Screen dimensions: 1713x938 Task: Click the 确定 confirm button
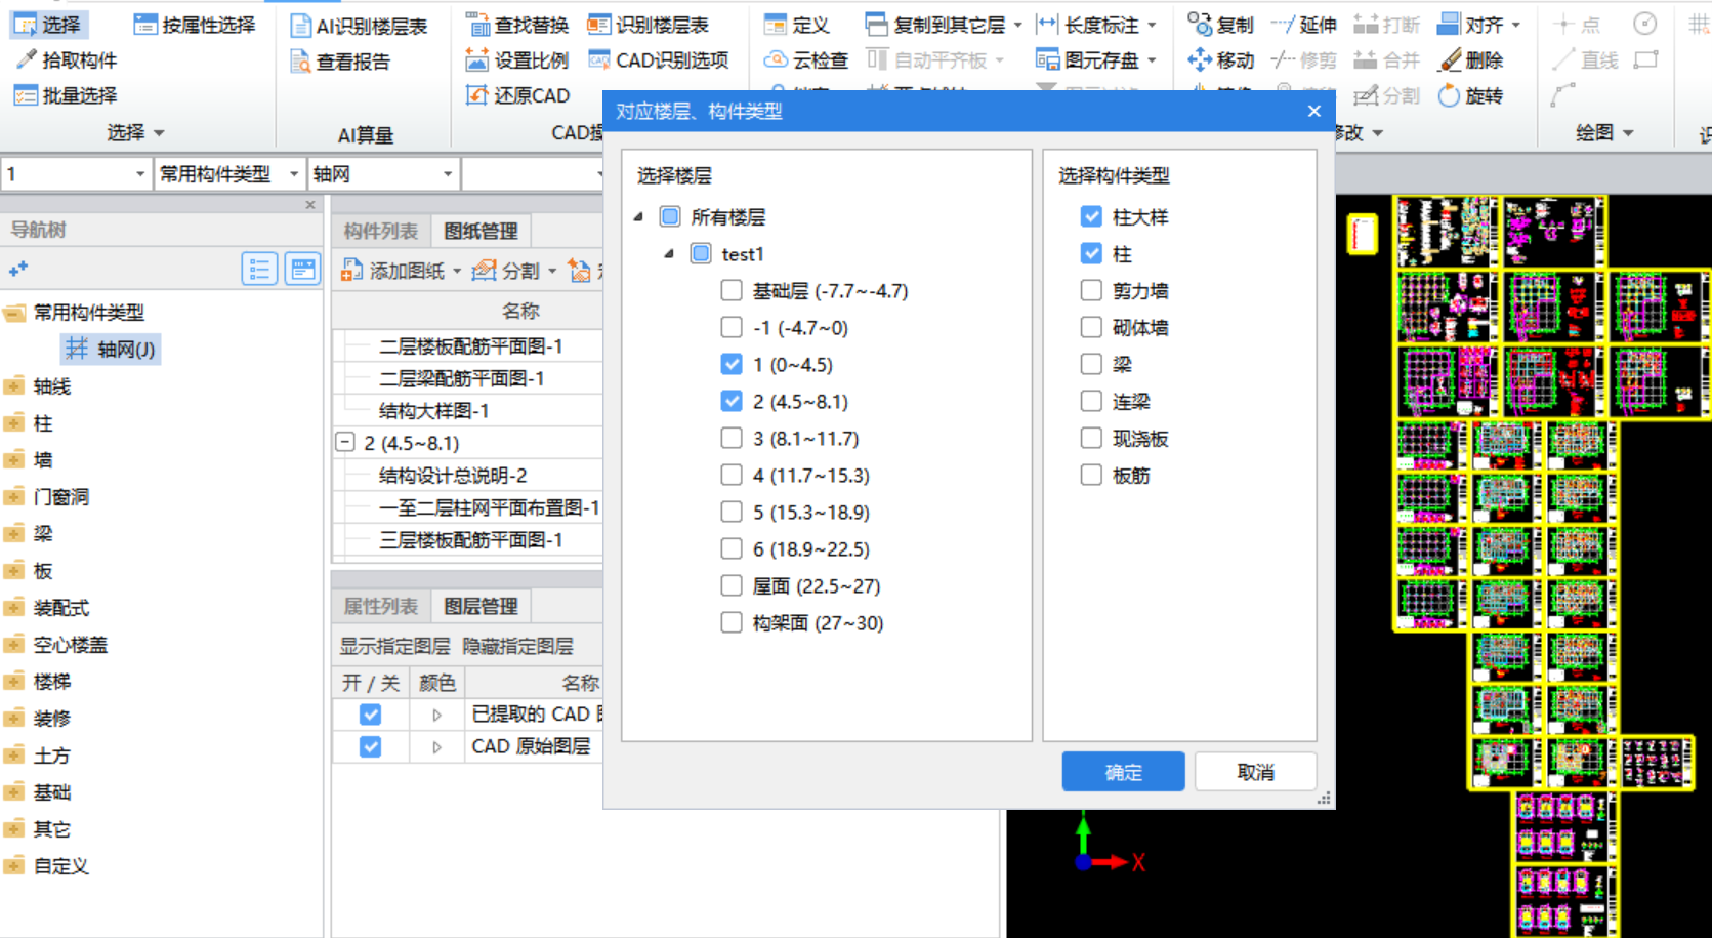[1122, 772]
